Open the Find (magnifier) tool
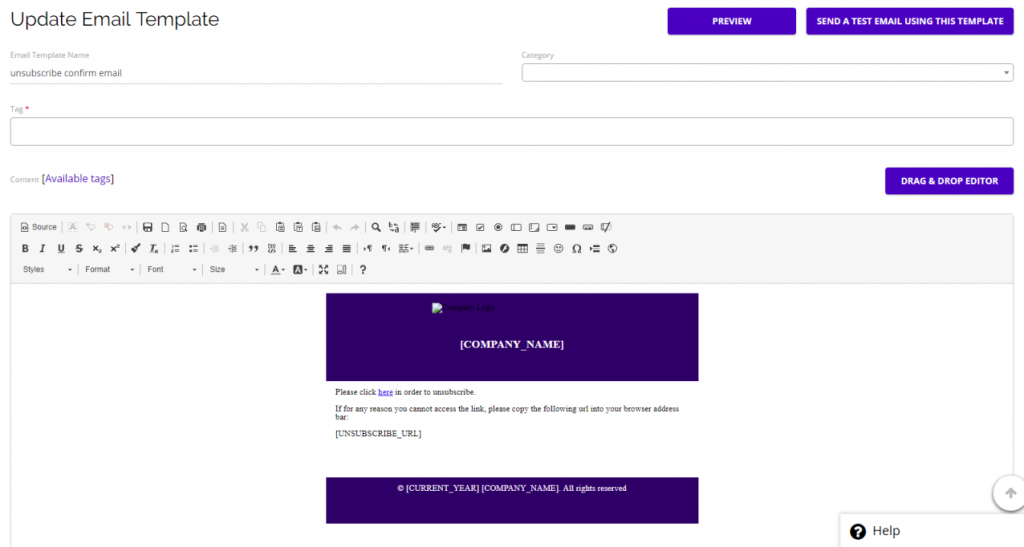Screen dimensions: 1024x547 pos(376,227)
